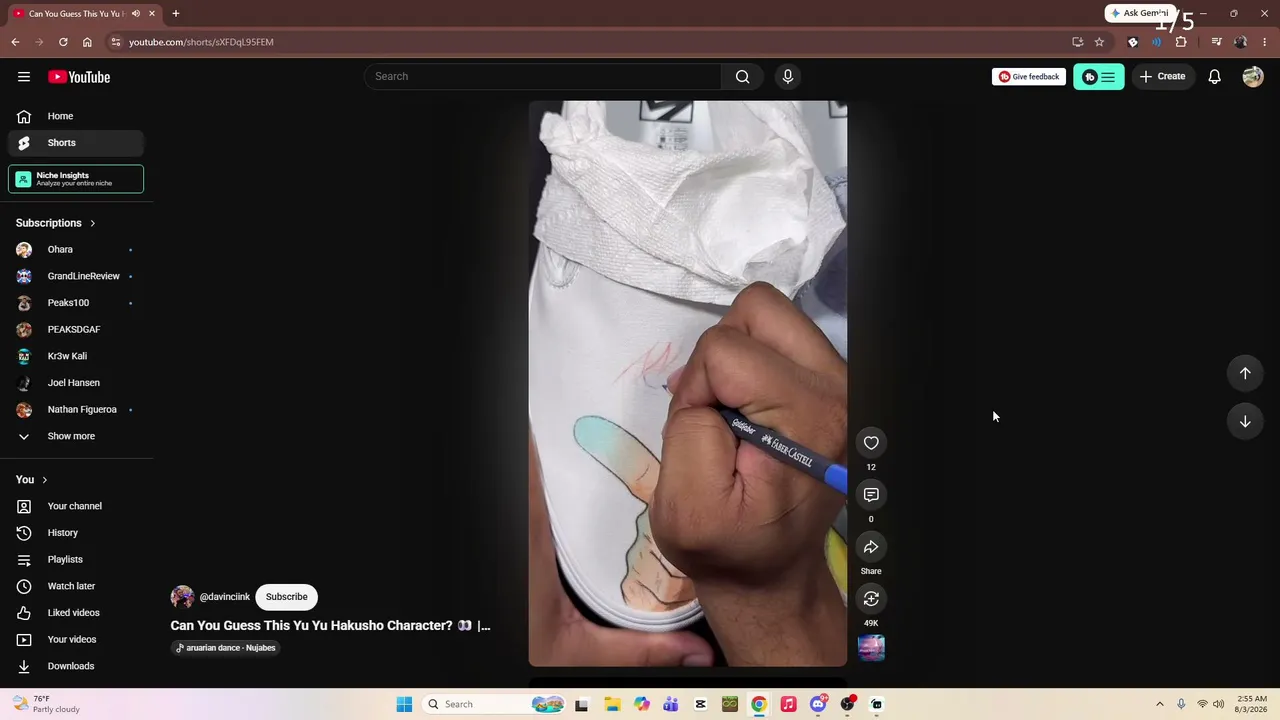Open the Nathan Figueroa channel
This screenshot has width=1280, height=720.
click(x=76, y=410)
